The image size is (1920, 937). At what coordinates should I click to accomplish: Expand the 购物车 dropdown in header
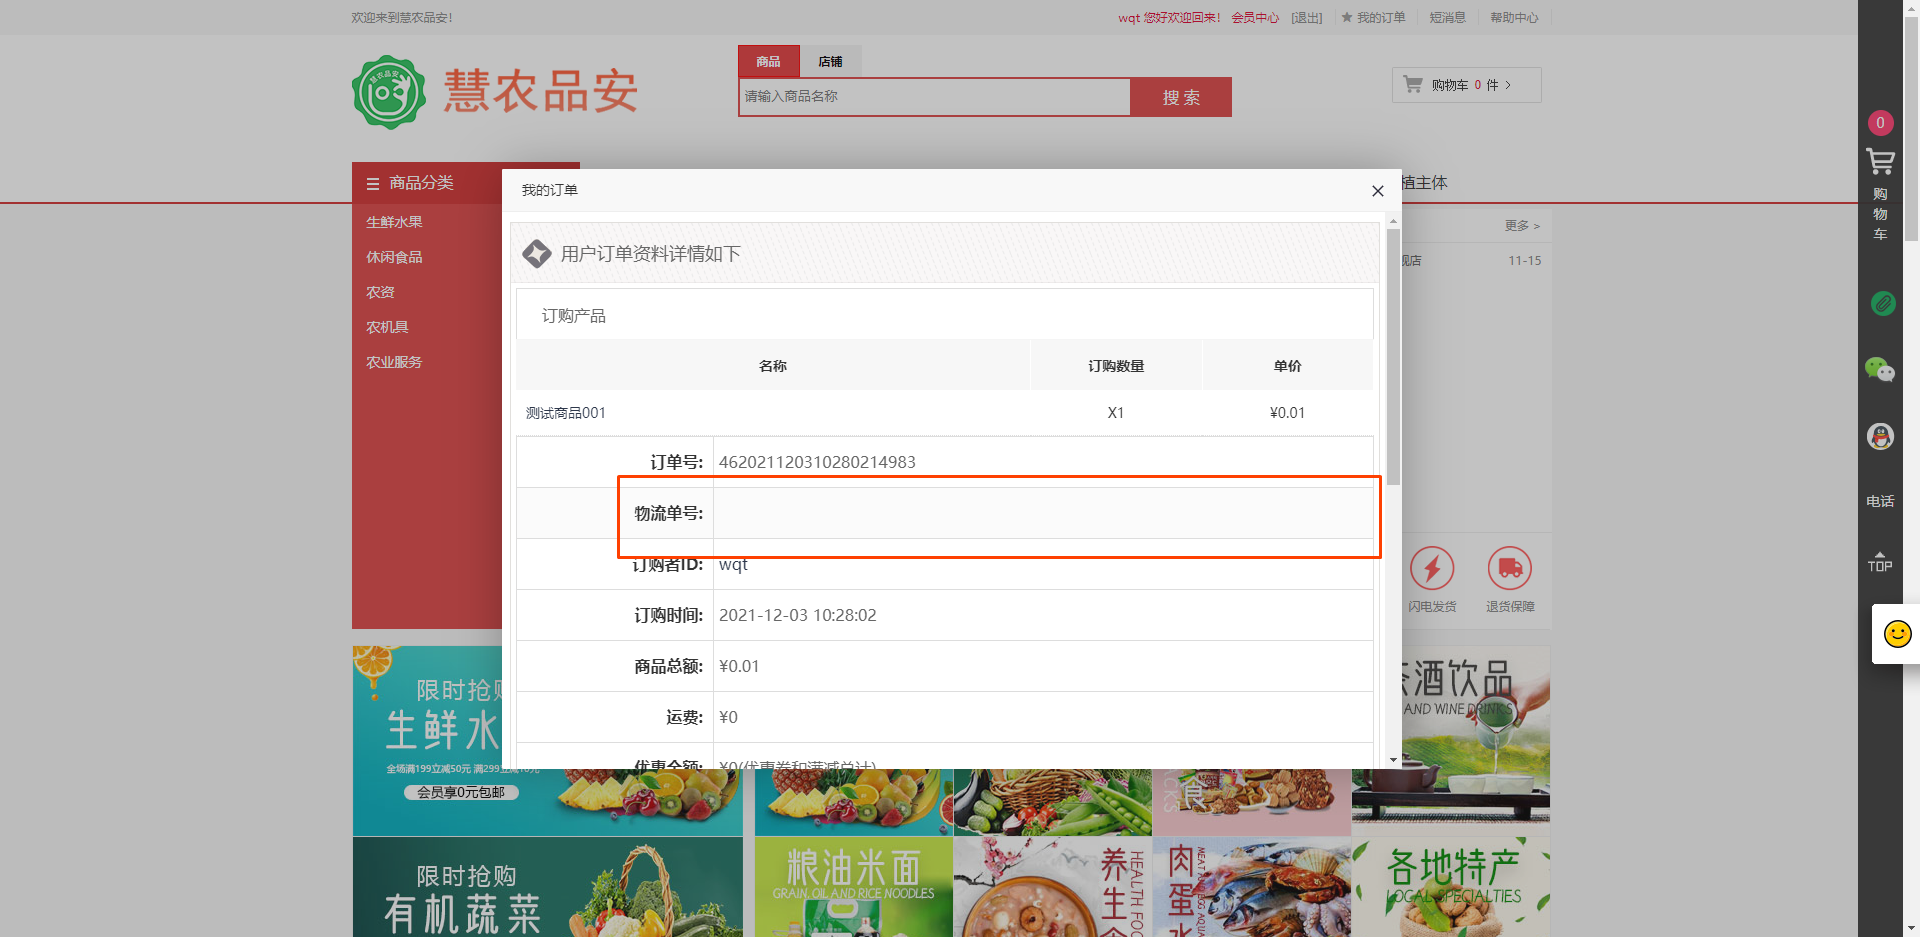pos(1466,85)
